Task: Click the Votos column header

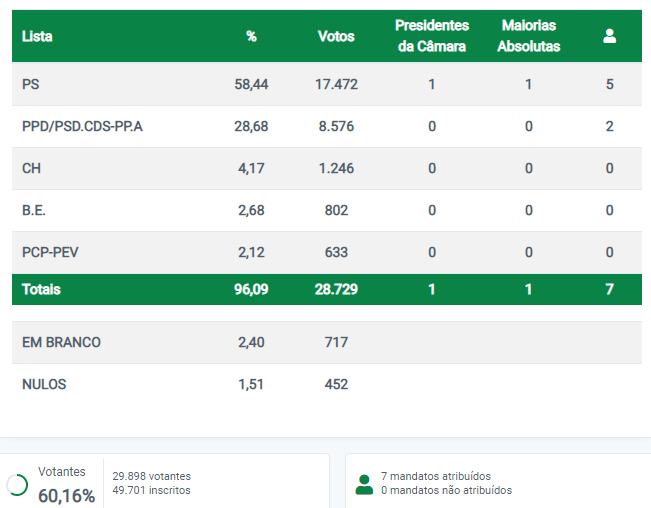Action: (336, 37)
